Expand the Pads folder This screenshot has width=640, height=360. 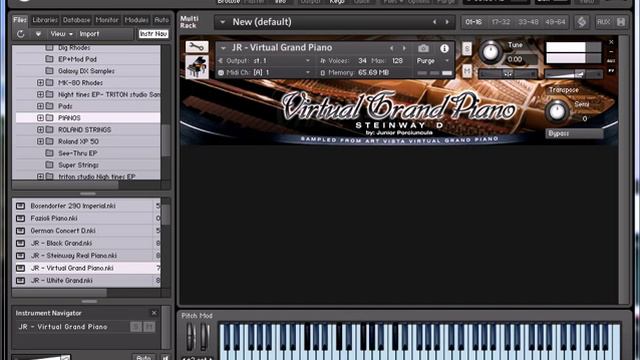[x=40, y=106]
